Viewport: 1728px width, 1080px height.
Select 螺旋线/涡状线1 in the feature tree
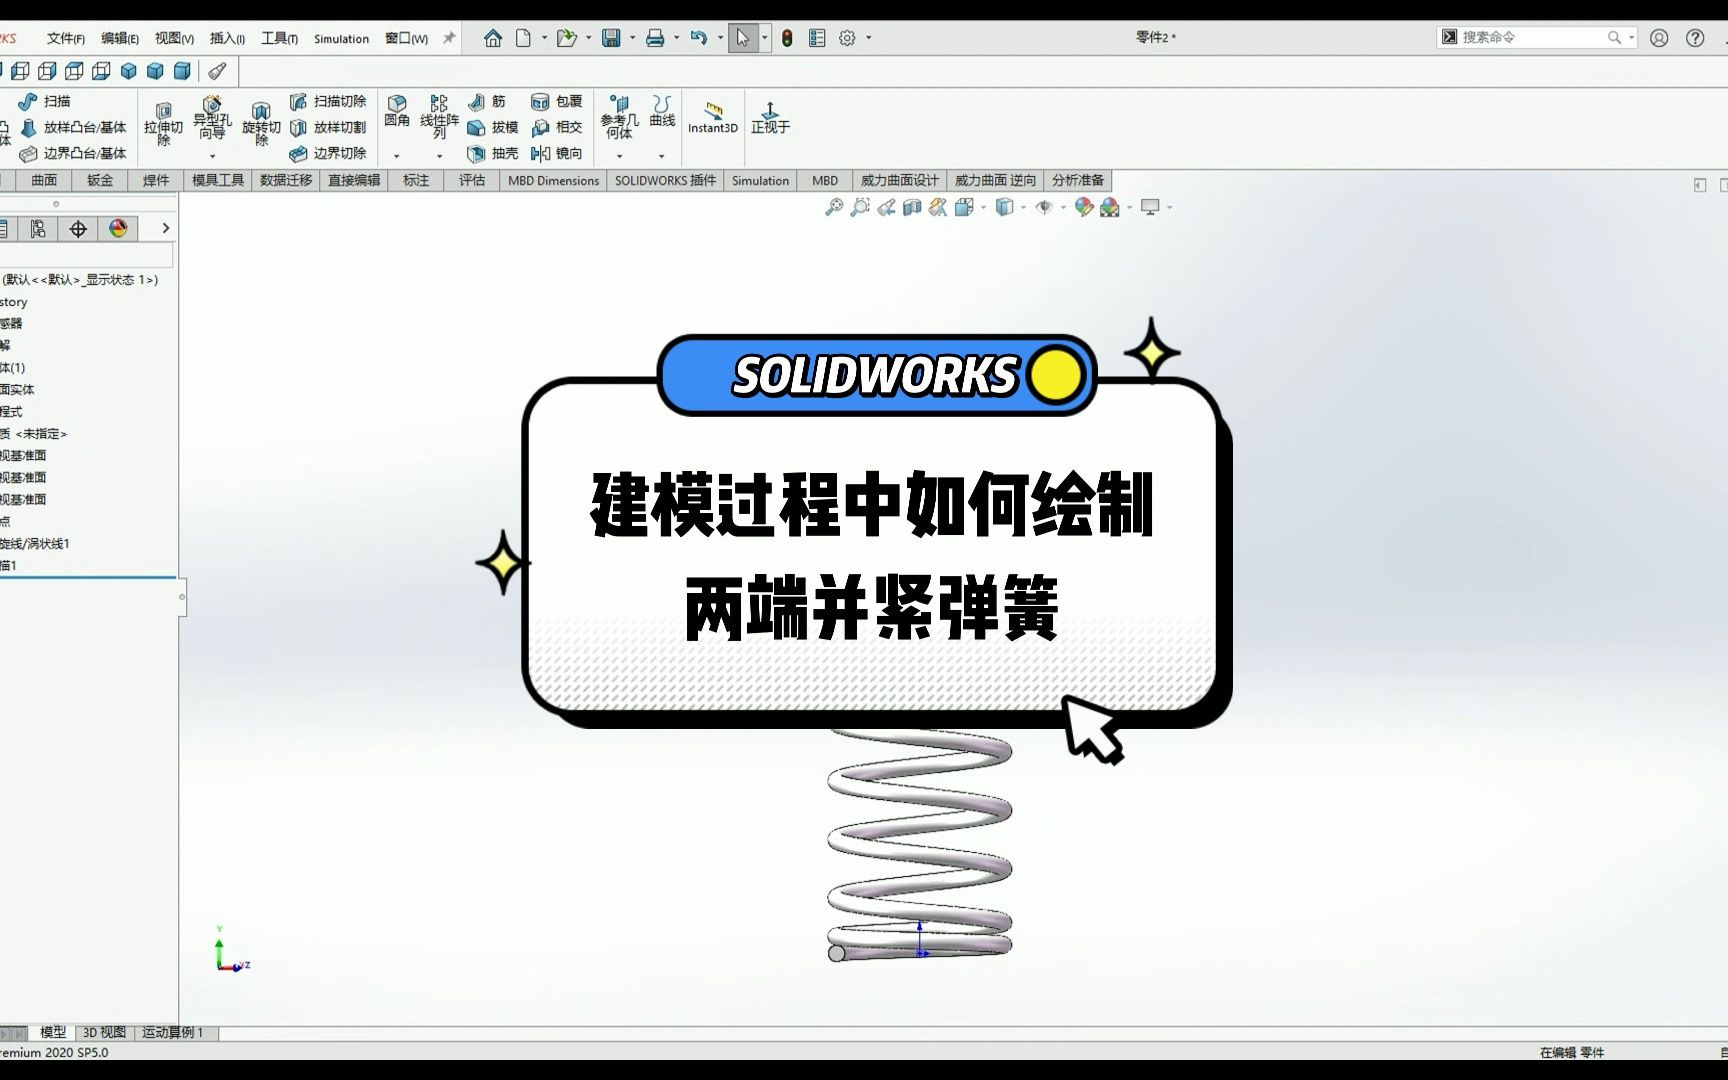pos(37,543)
